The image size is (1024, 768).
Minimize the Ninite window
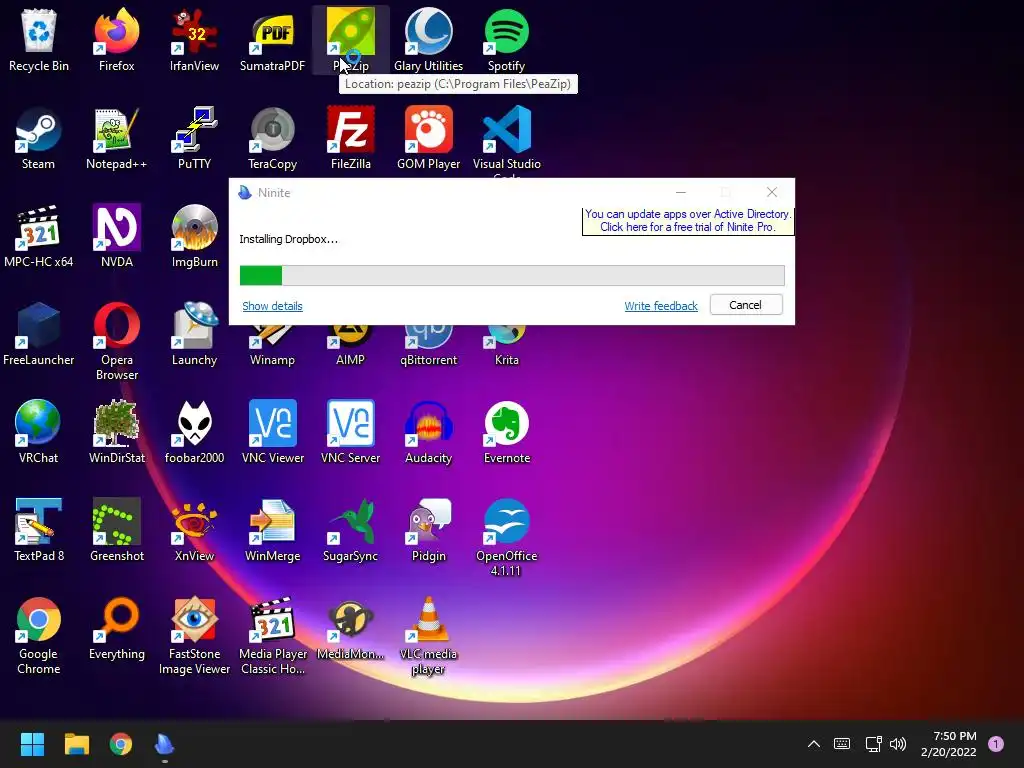680,192
